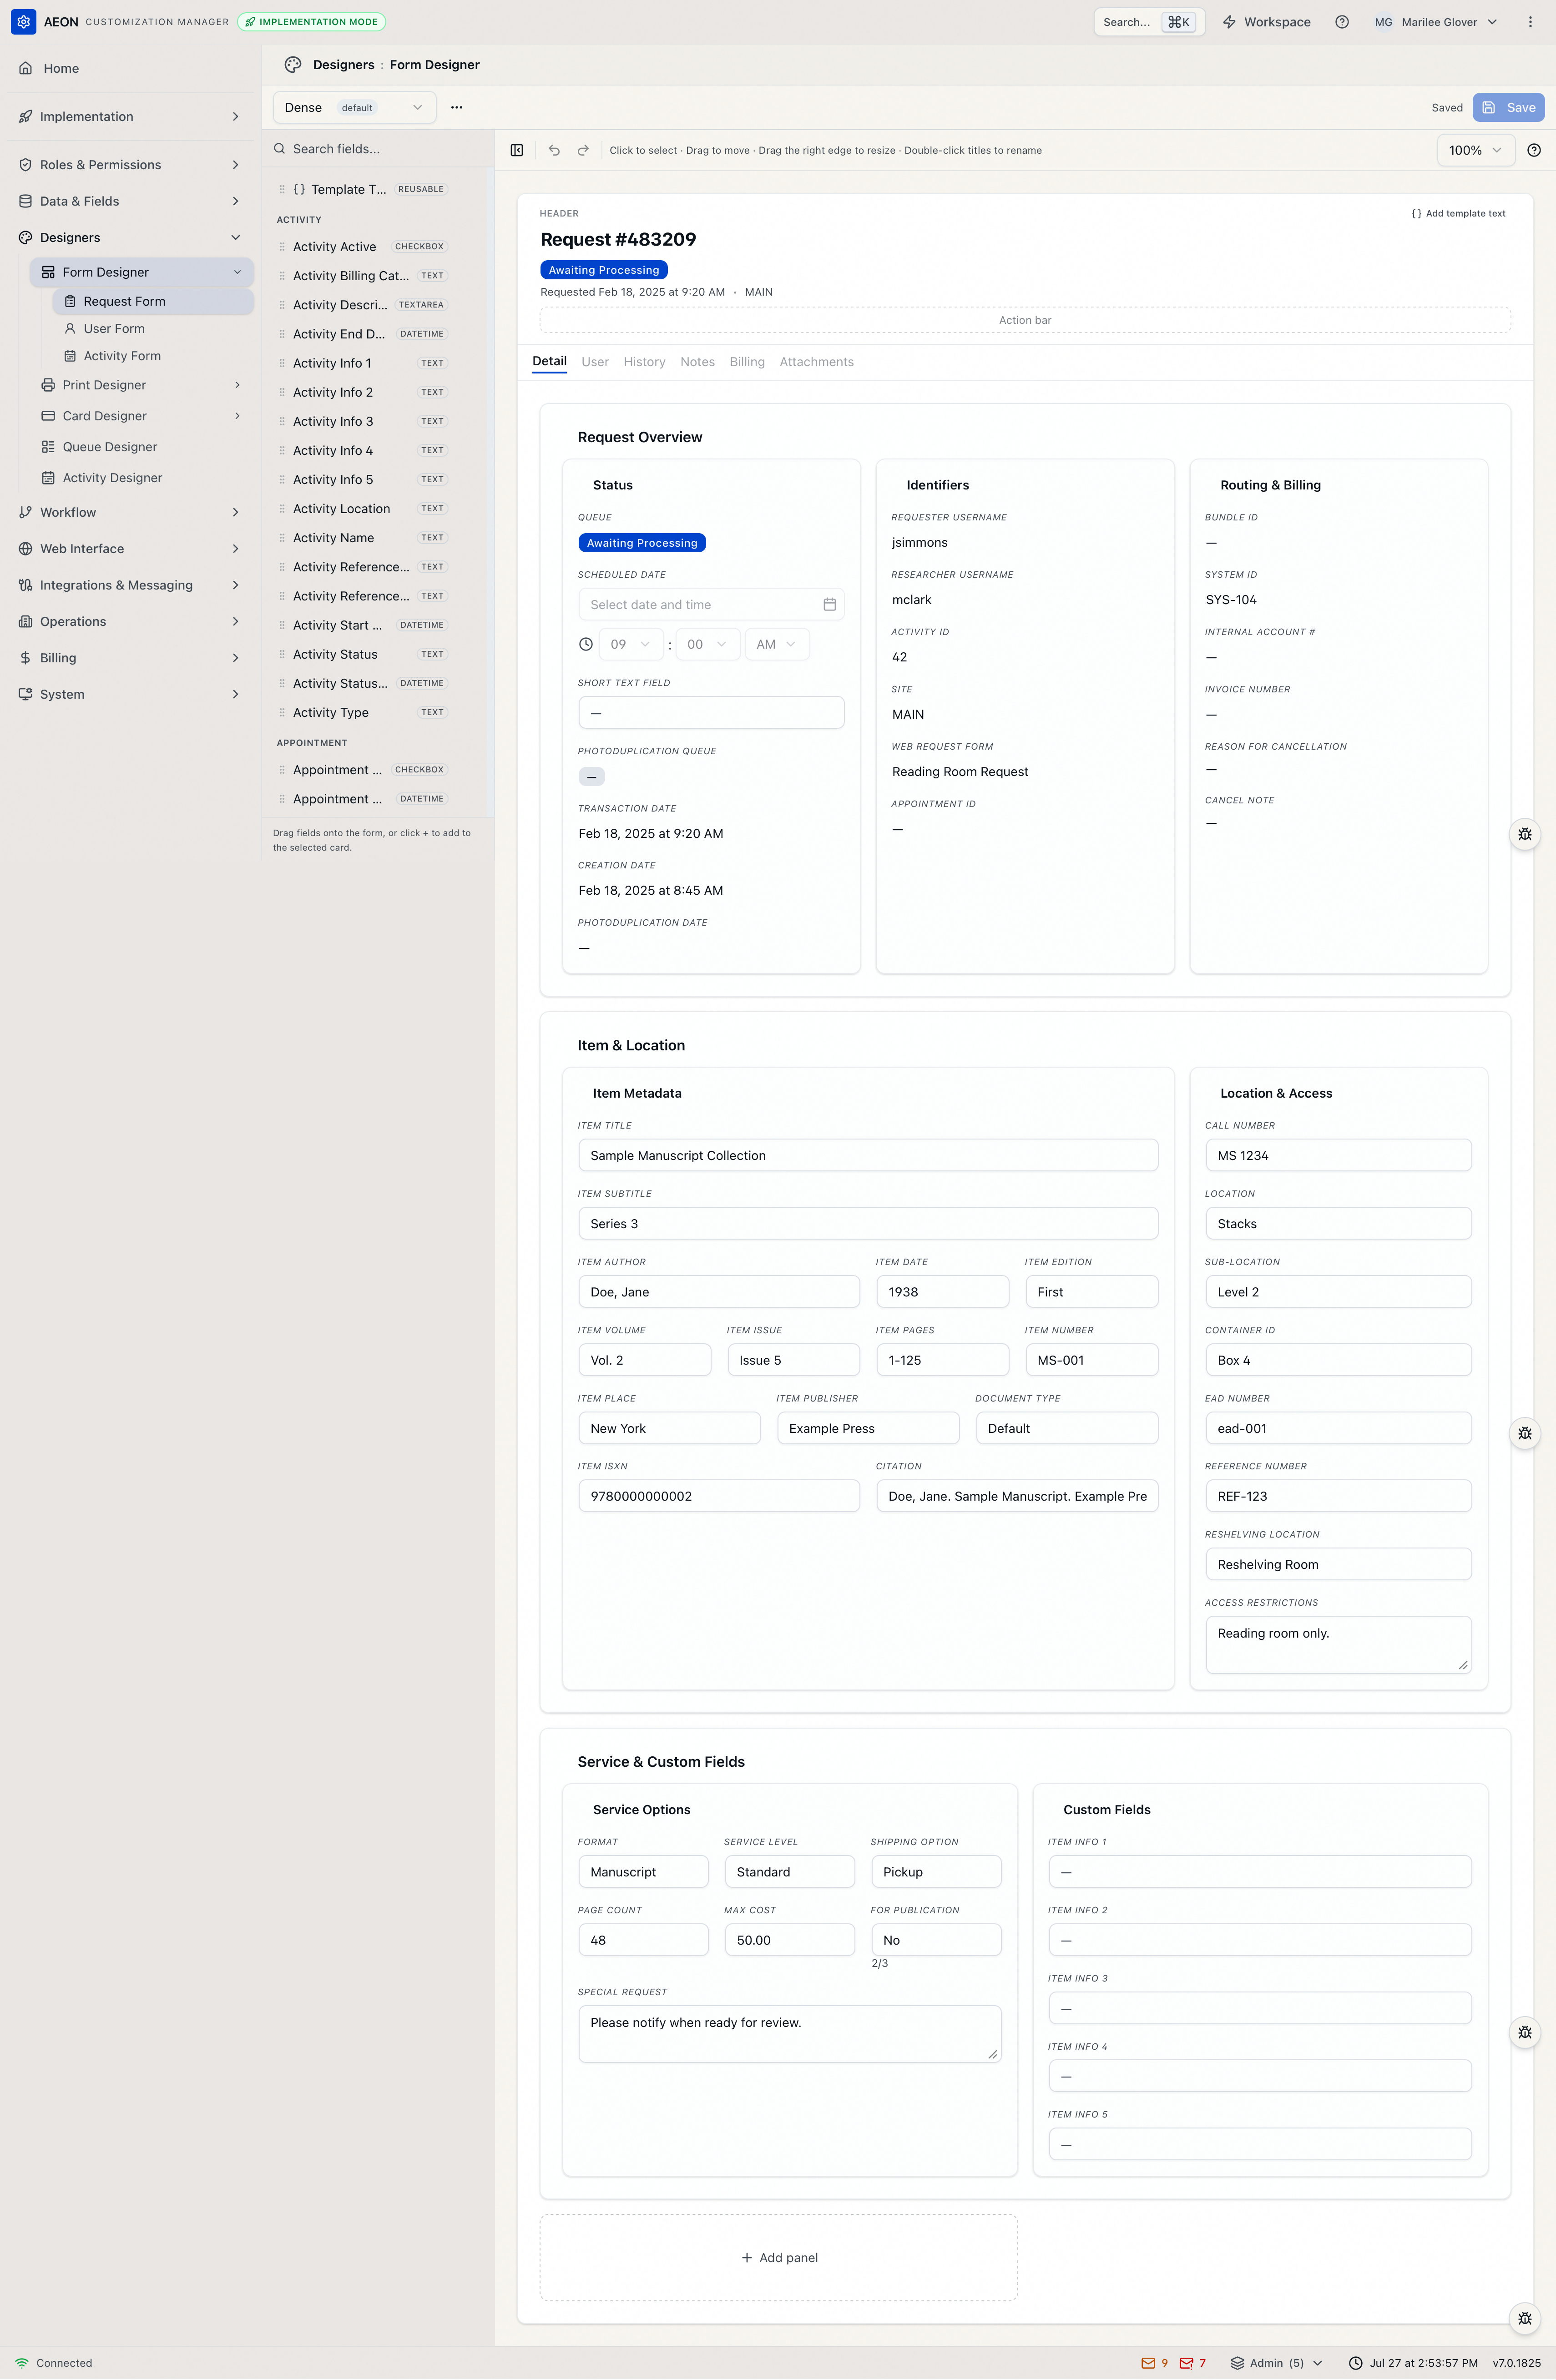1556x2380 pixels.
Task: Open Activity Form in sidebar
Action: (153, 356)
